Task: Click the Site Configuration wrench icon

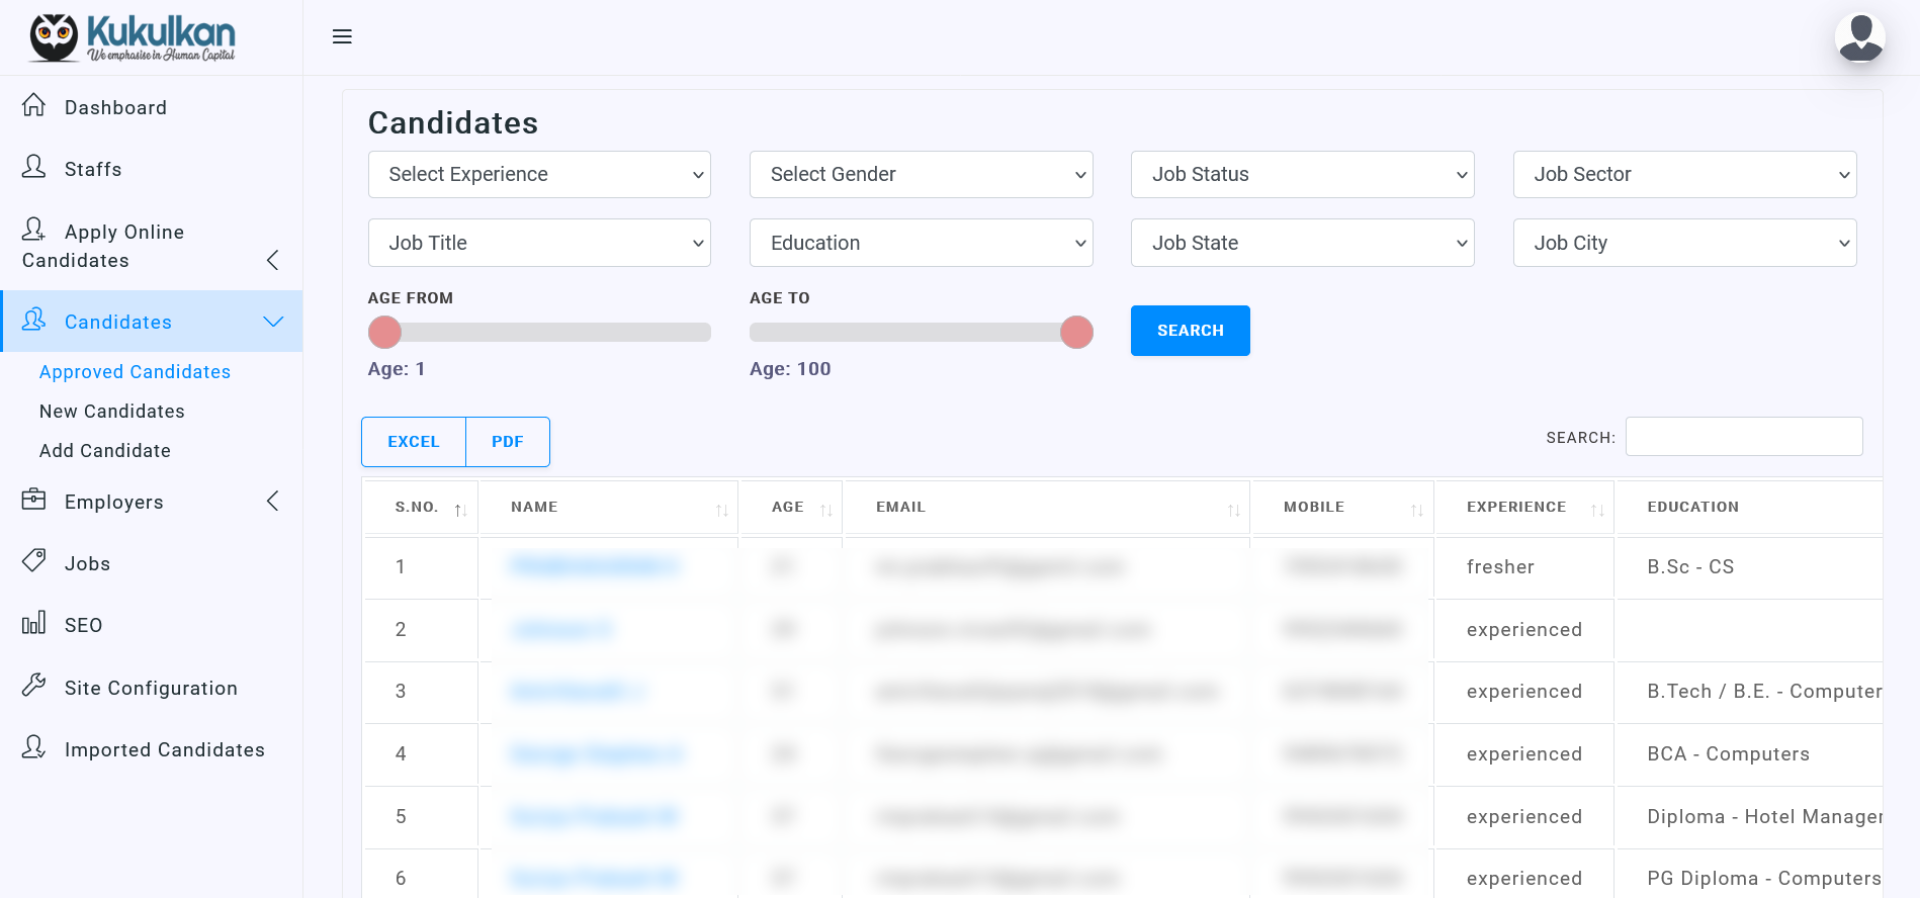Action: (x=34, y=685)
